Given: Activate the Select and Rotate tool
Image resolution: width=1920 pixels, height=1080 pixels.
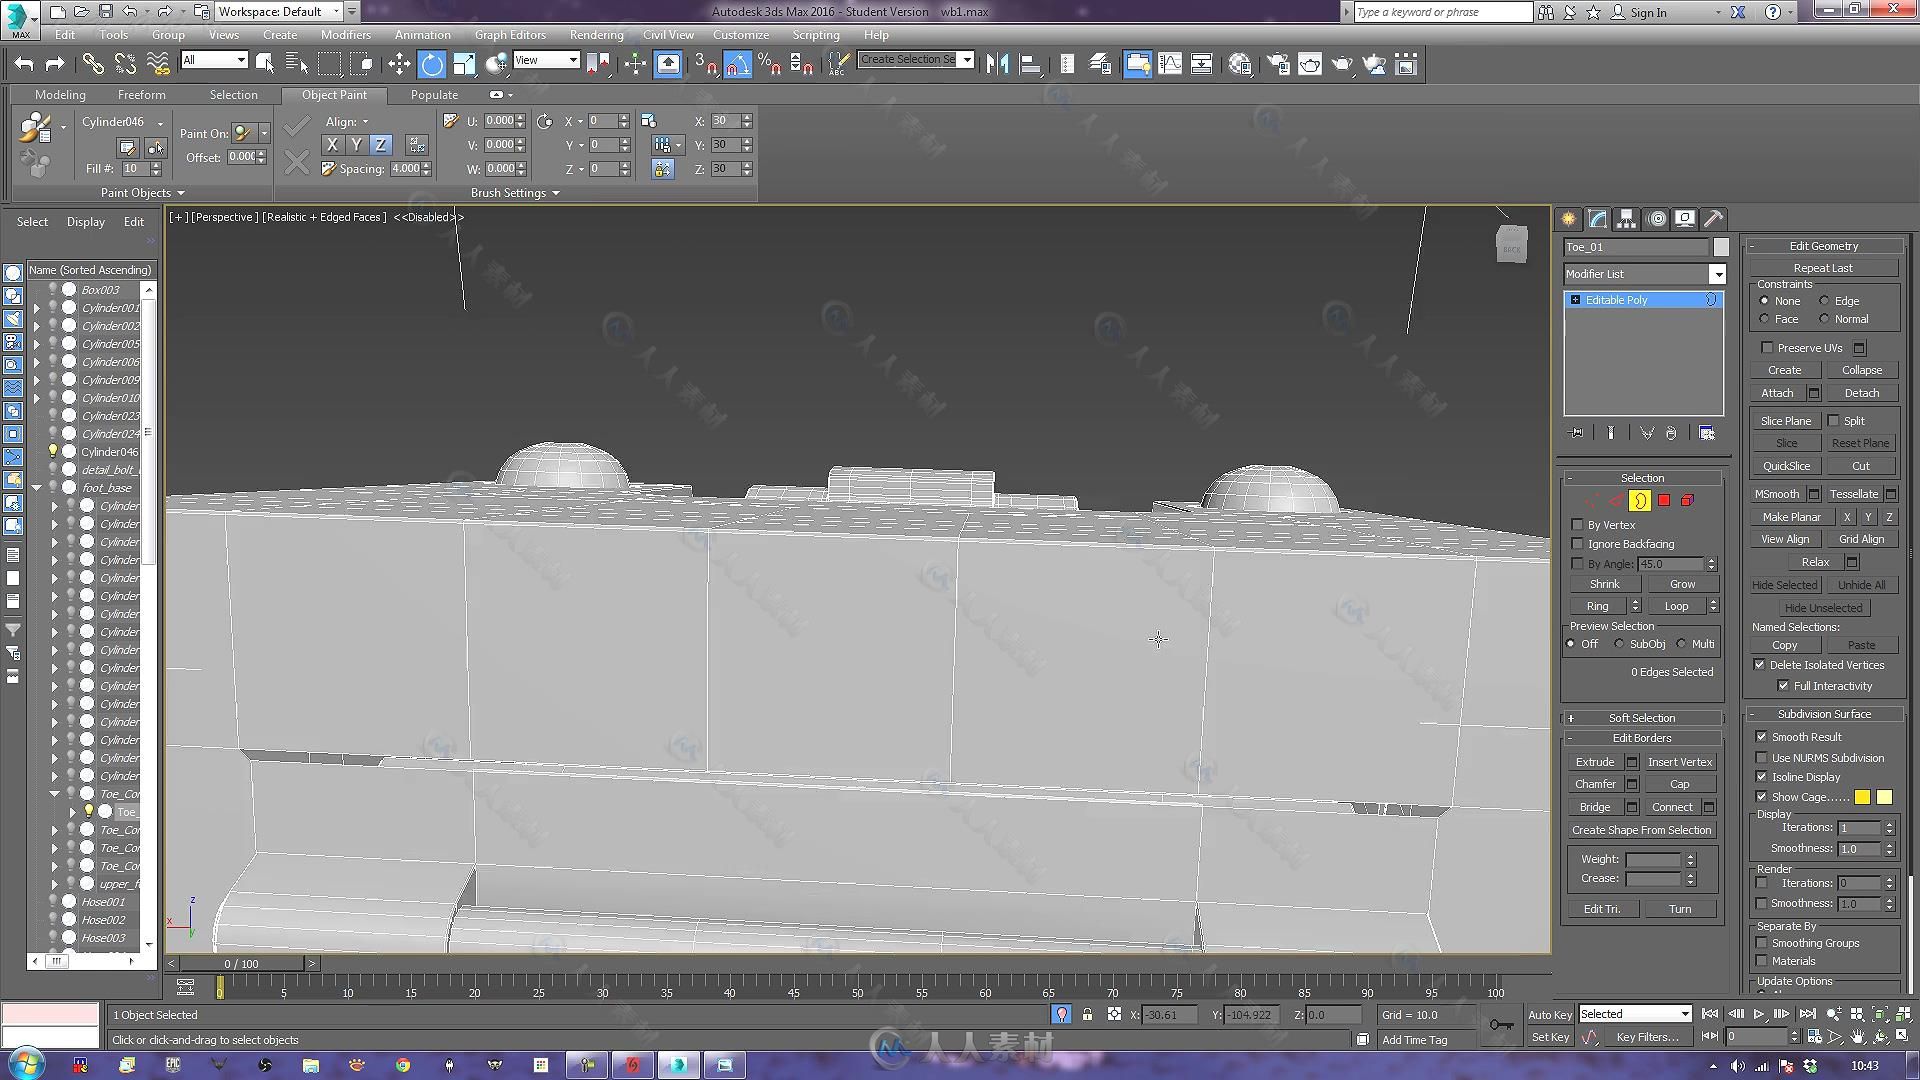Looking at the screenshot, I should pos(431,64).
